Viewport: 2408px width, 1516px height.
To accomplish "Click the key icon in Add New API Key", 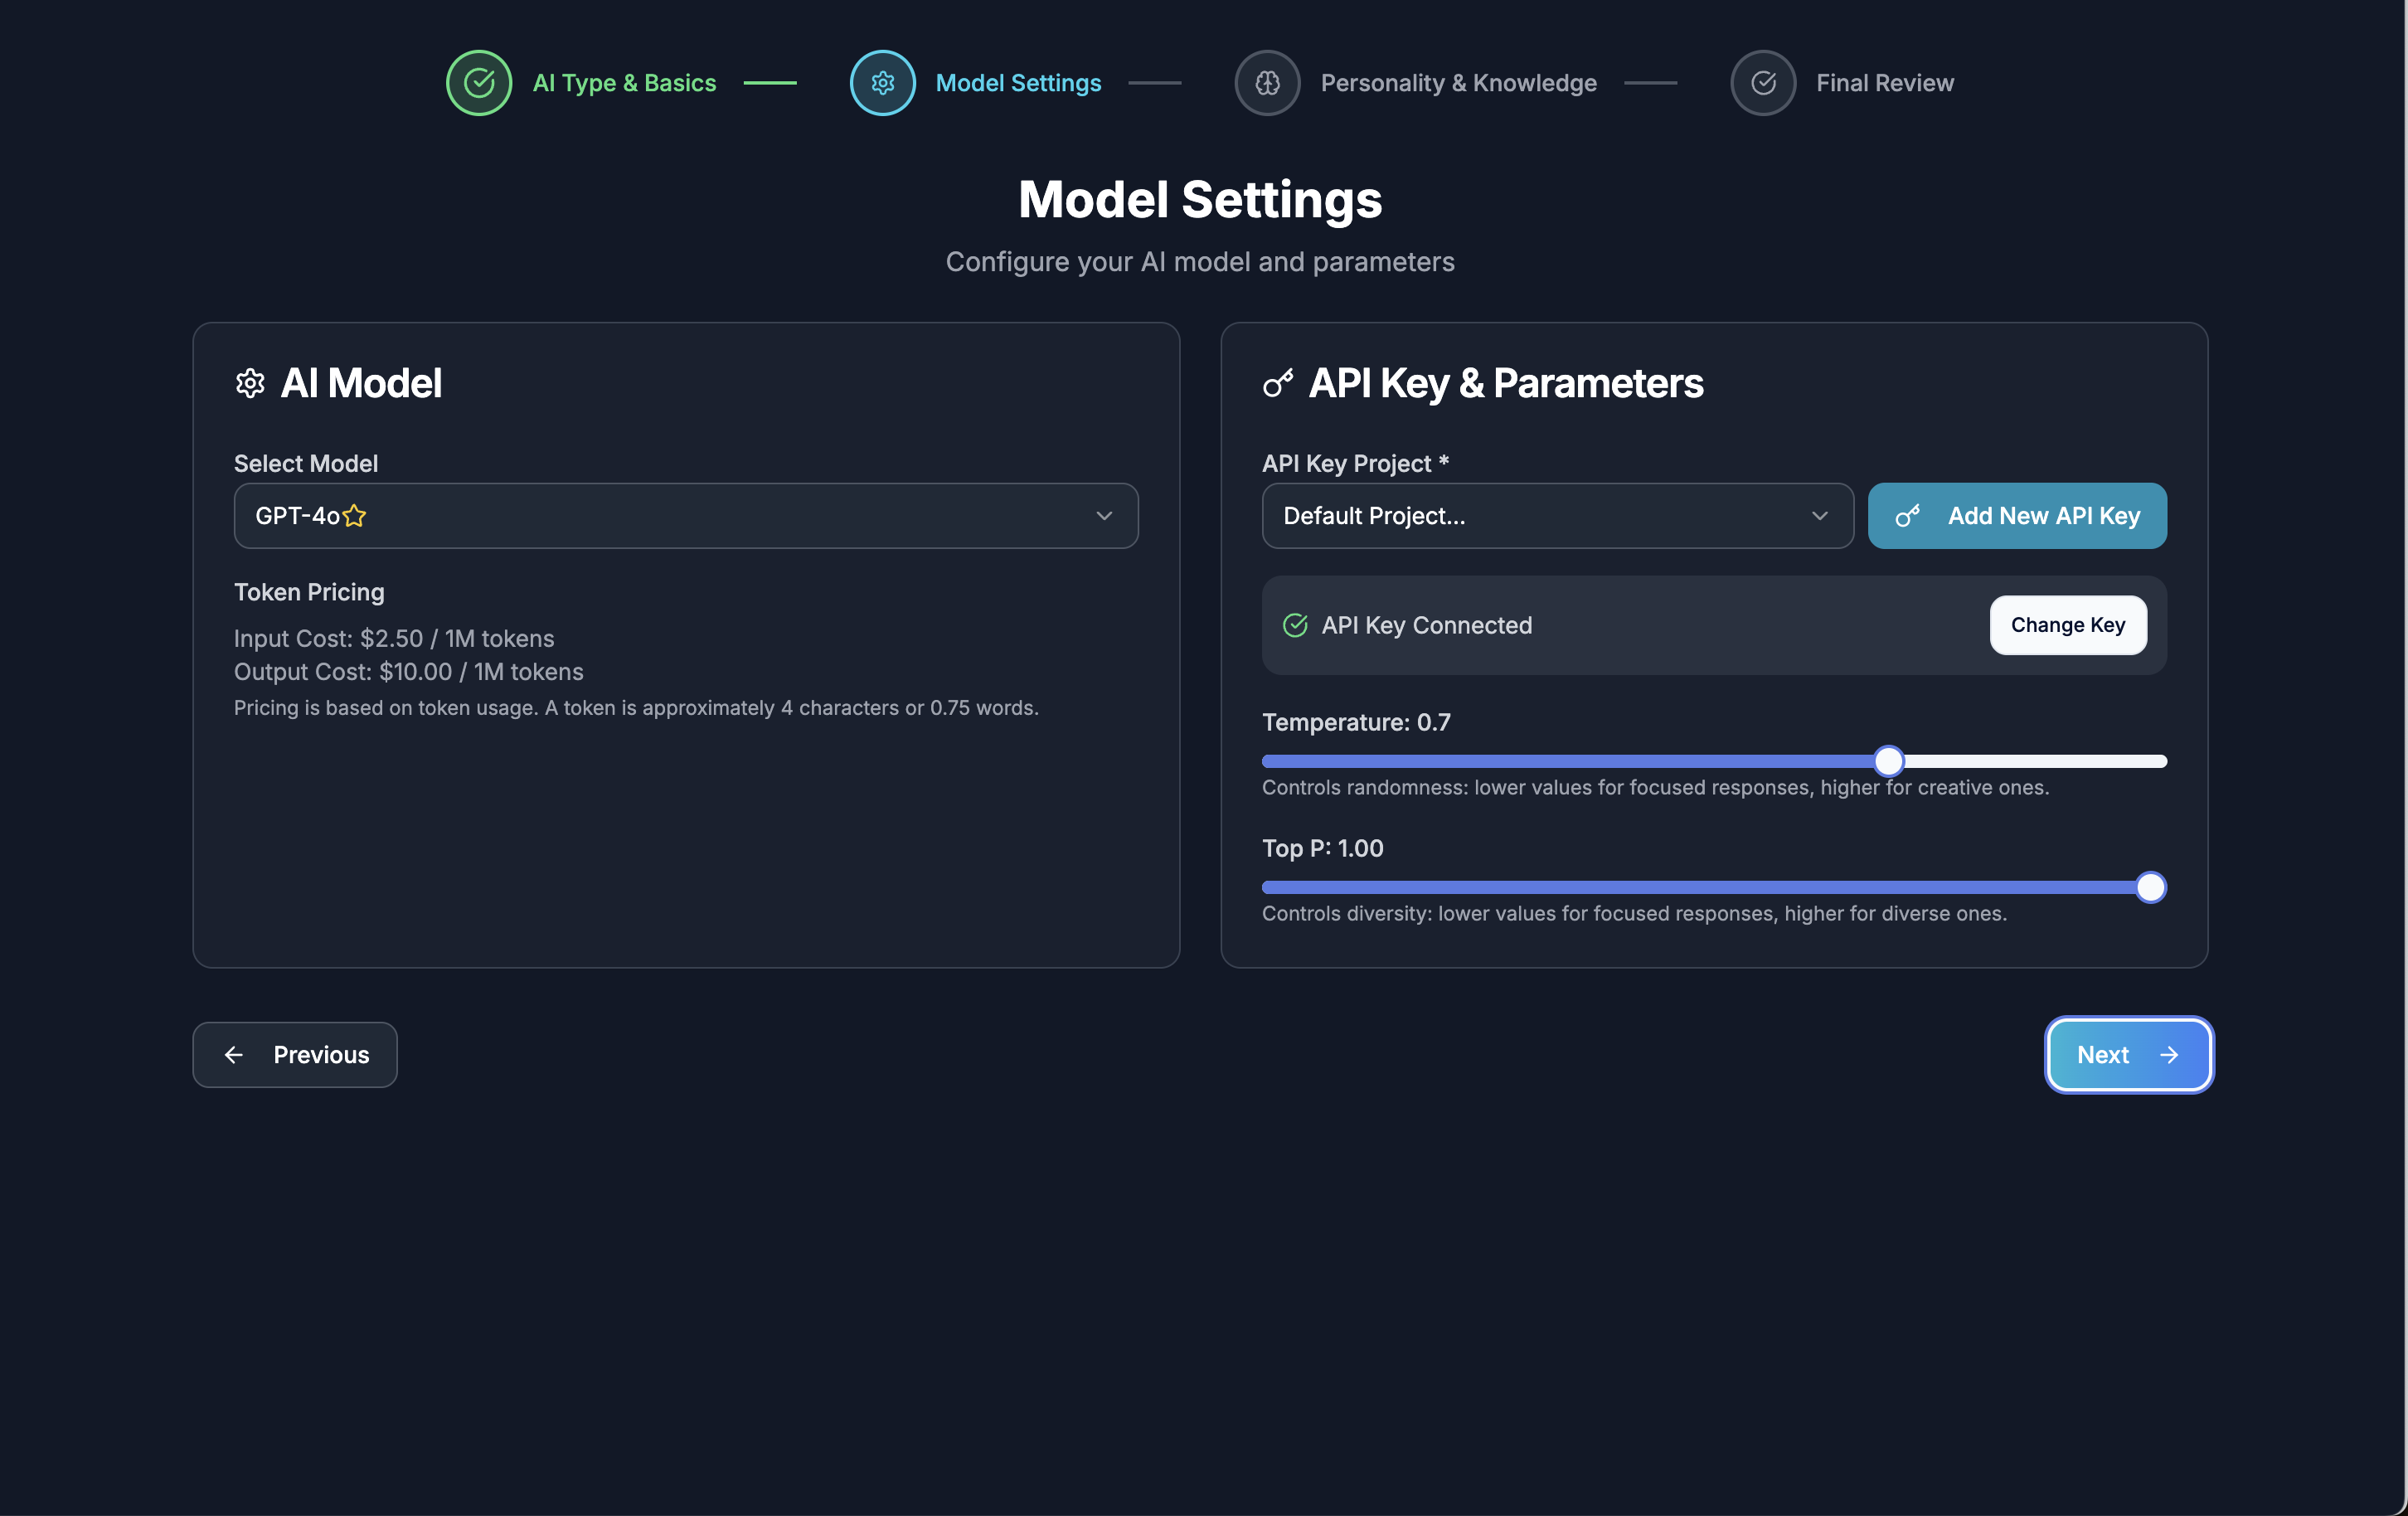I will (x=1908, y=516).
